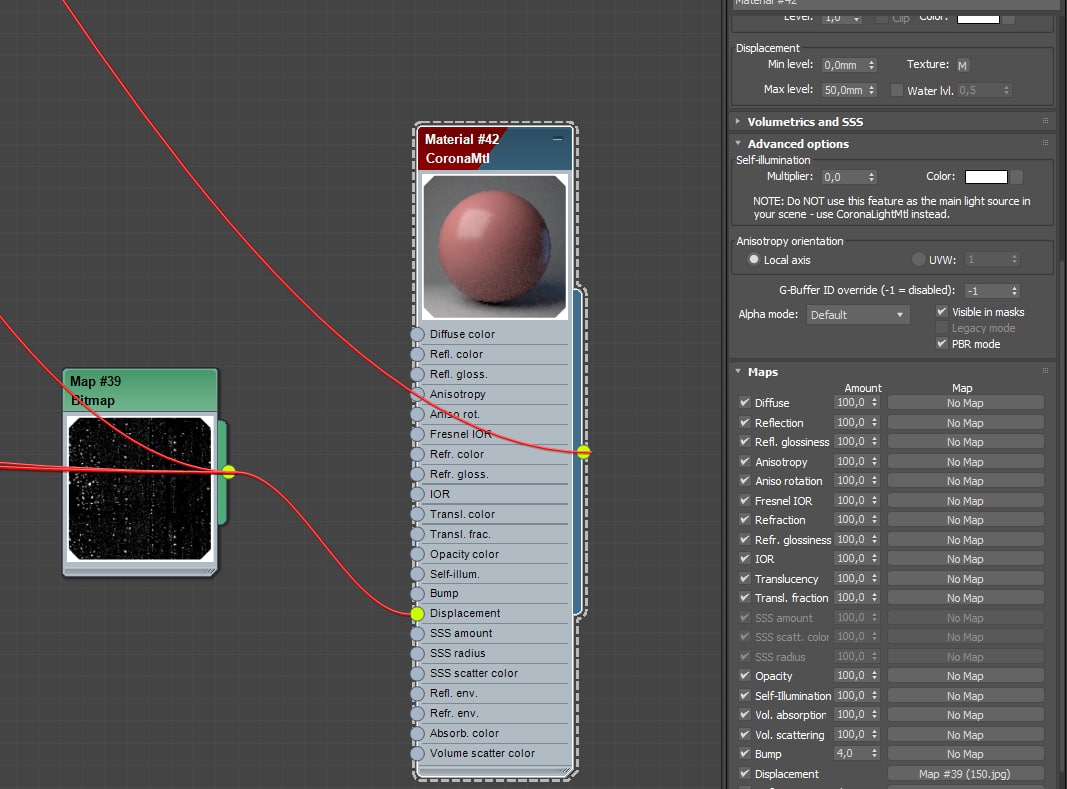Toggle the Diffuse map checkbox
1067x789 pixels.
(x=745, y=402)
